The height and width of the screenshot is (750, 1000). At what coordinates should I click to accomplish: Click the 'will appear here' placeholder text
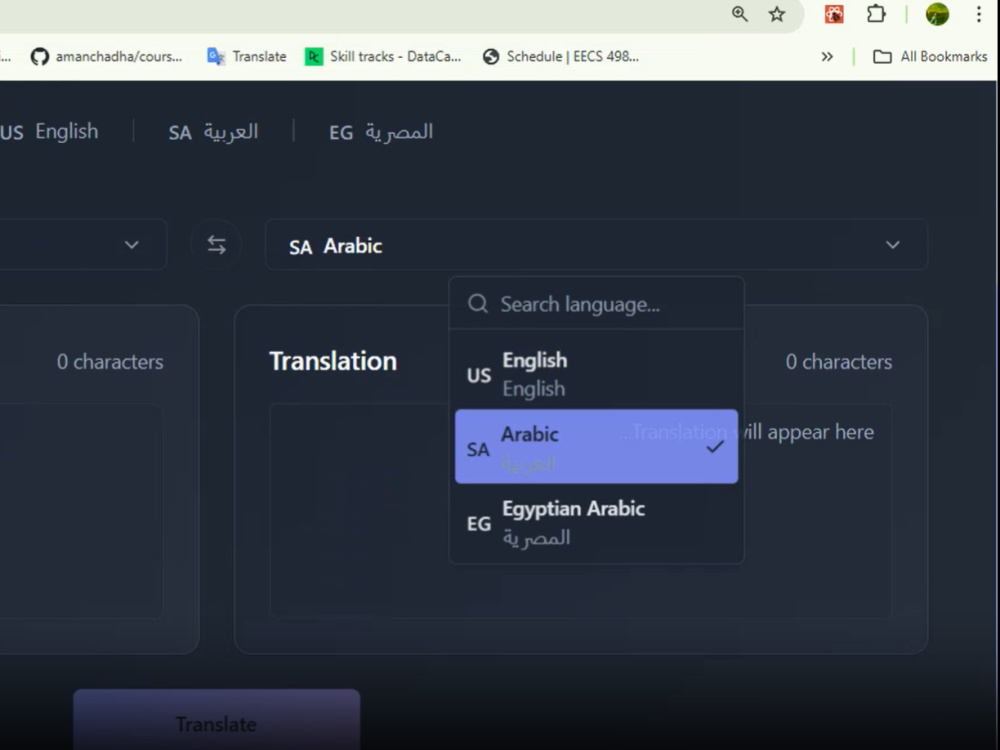pos(808,432)
